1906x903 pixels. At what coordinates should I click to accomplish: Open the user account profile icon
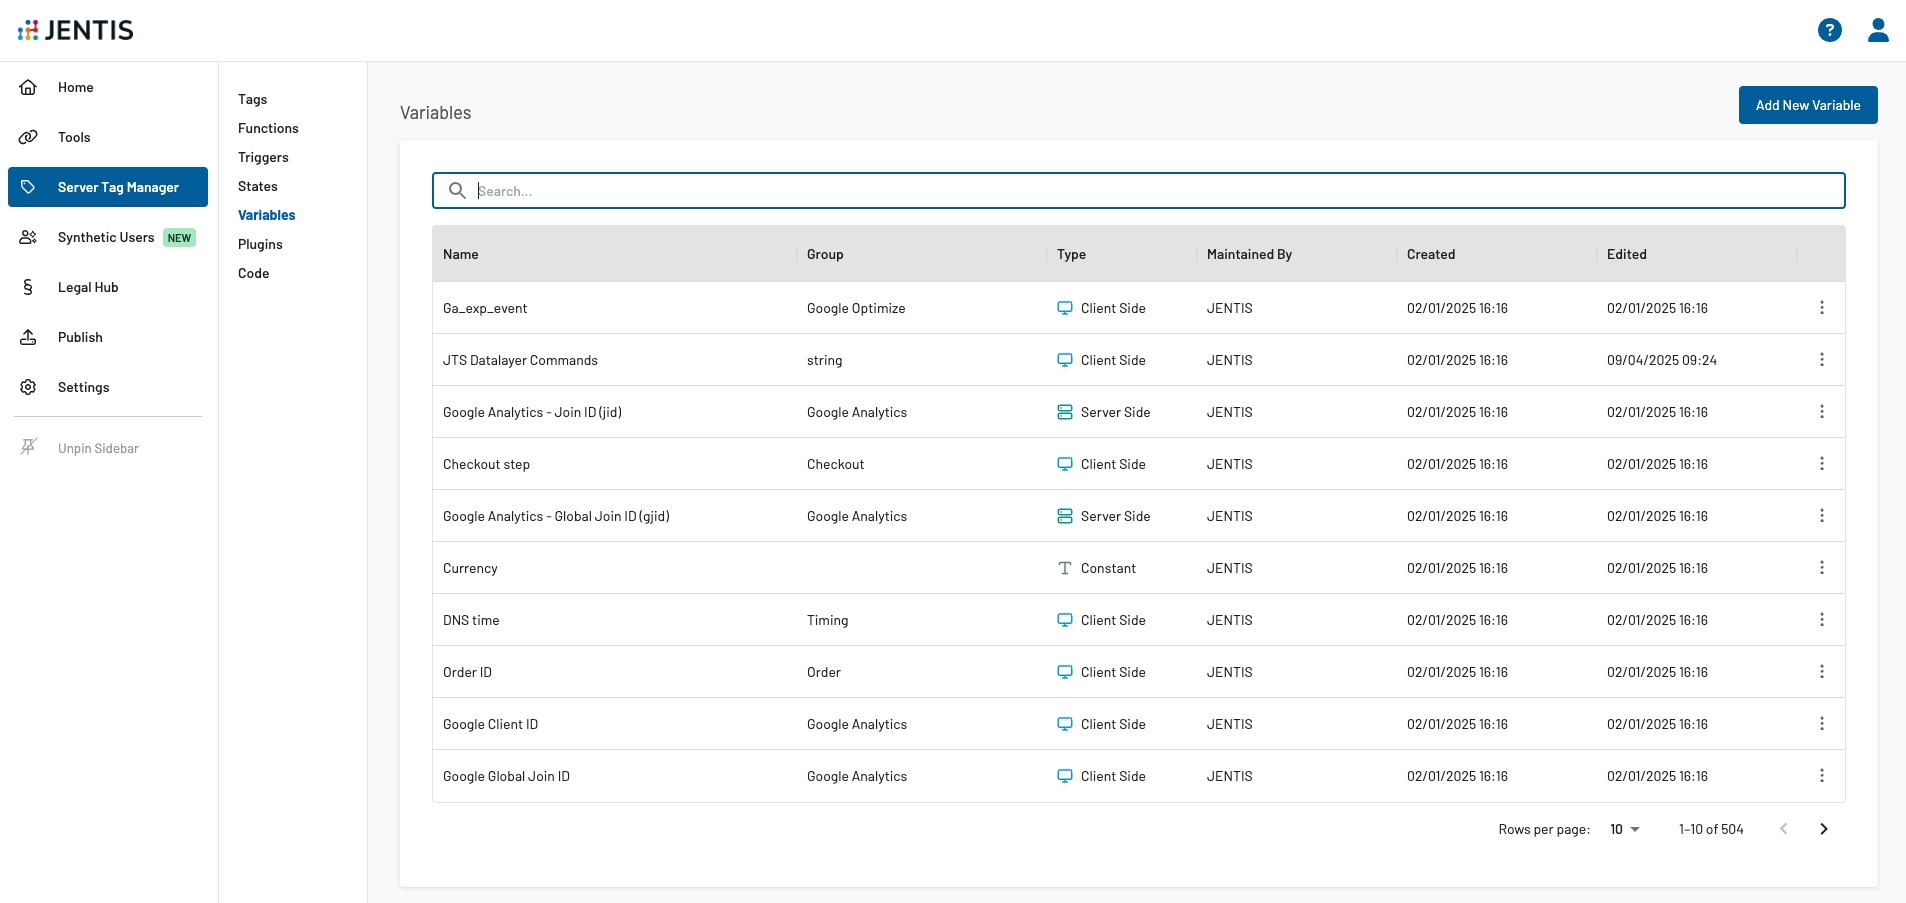[1878, 31]
